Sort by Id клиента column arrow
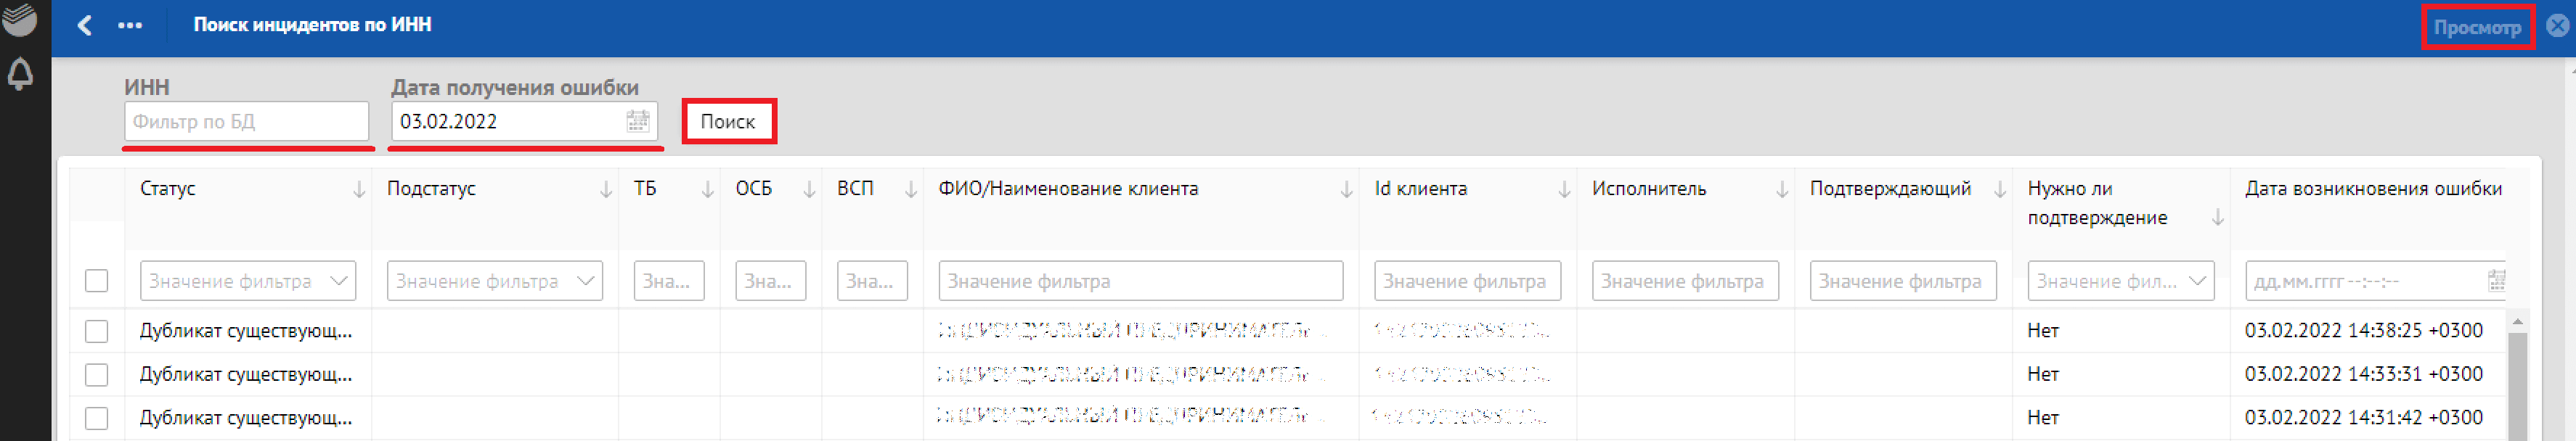Viewport: 2576px width, 441px height. coord(1563,190)
